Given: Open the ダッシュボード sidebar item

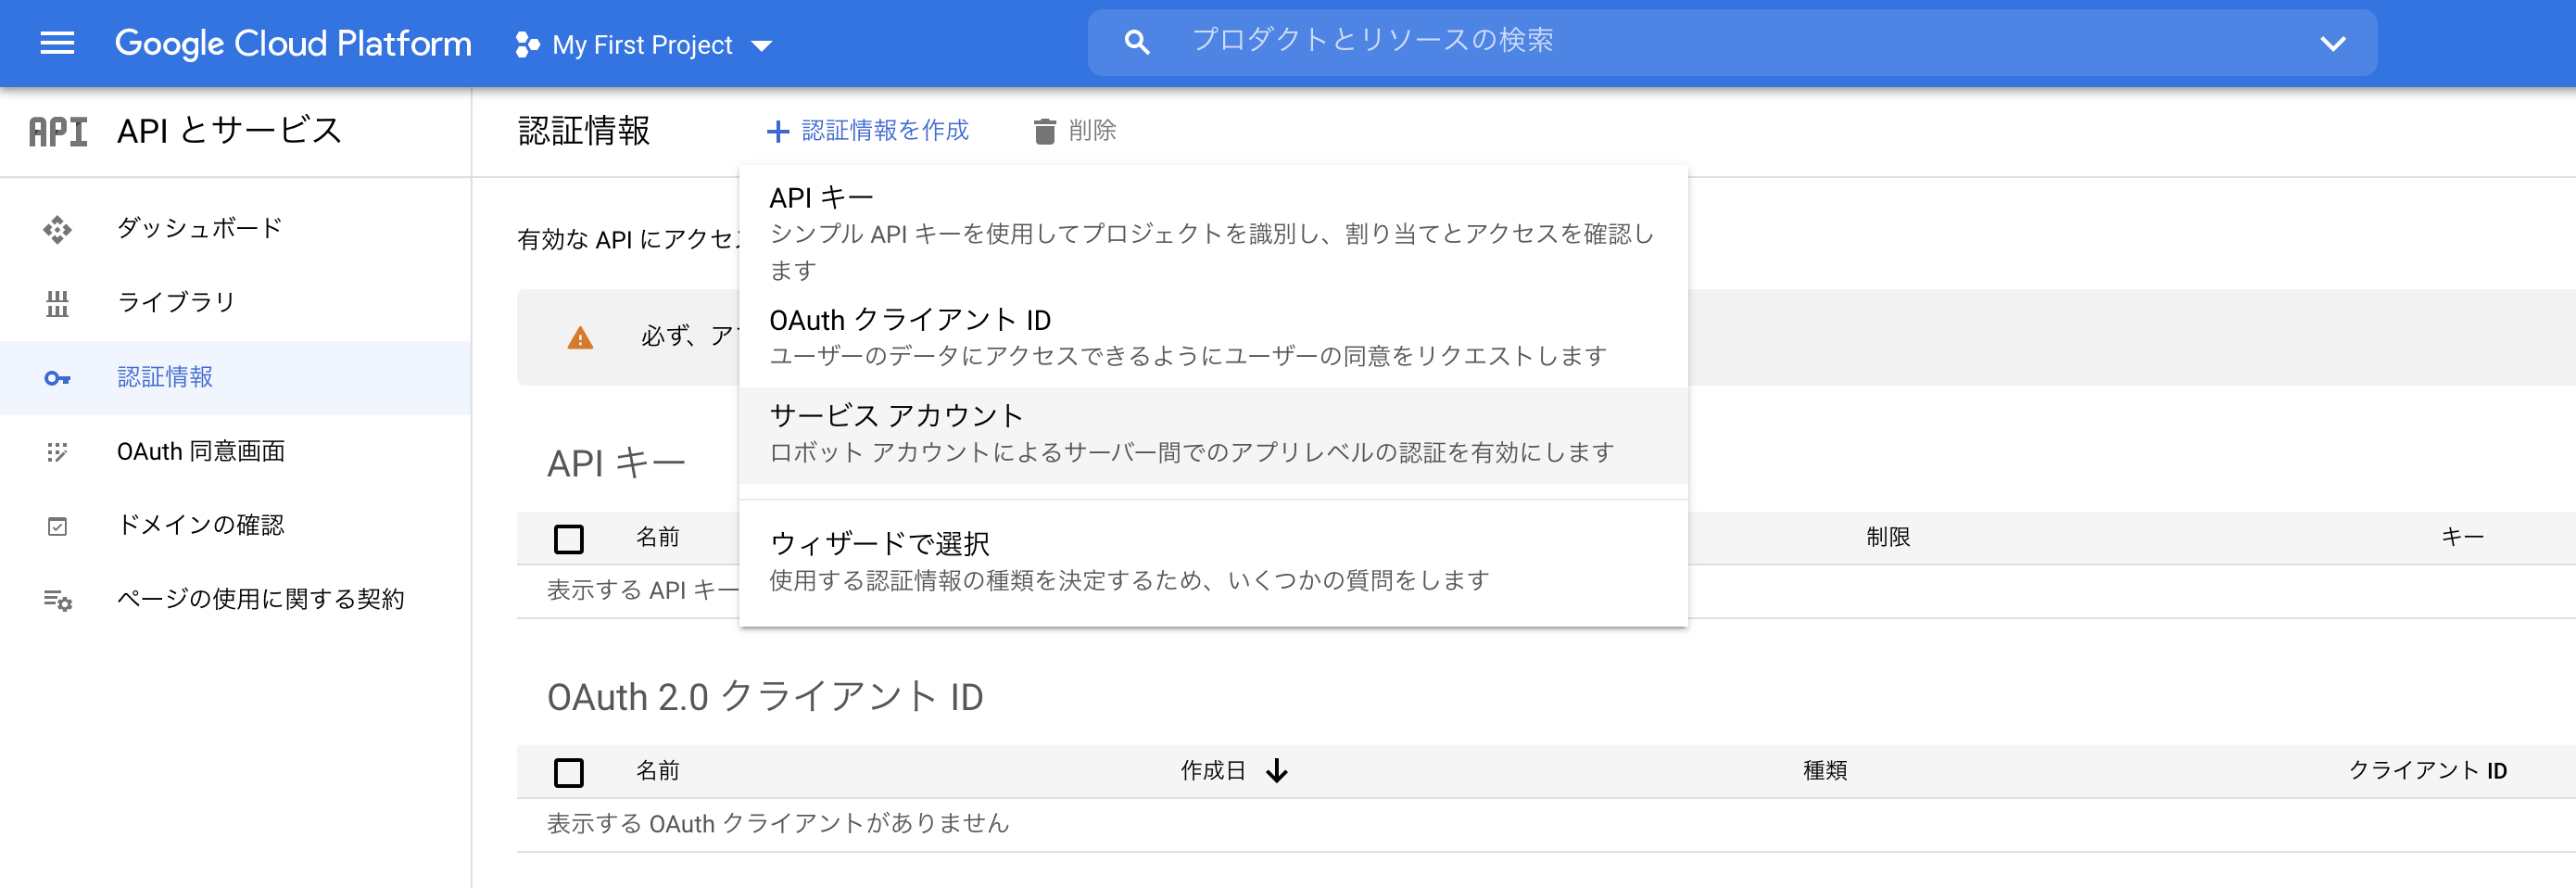Looking at the screenshot, I should coord(198,228).
